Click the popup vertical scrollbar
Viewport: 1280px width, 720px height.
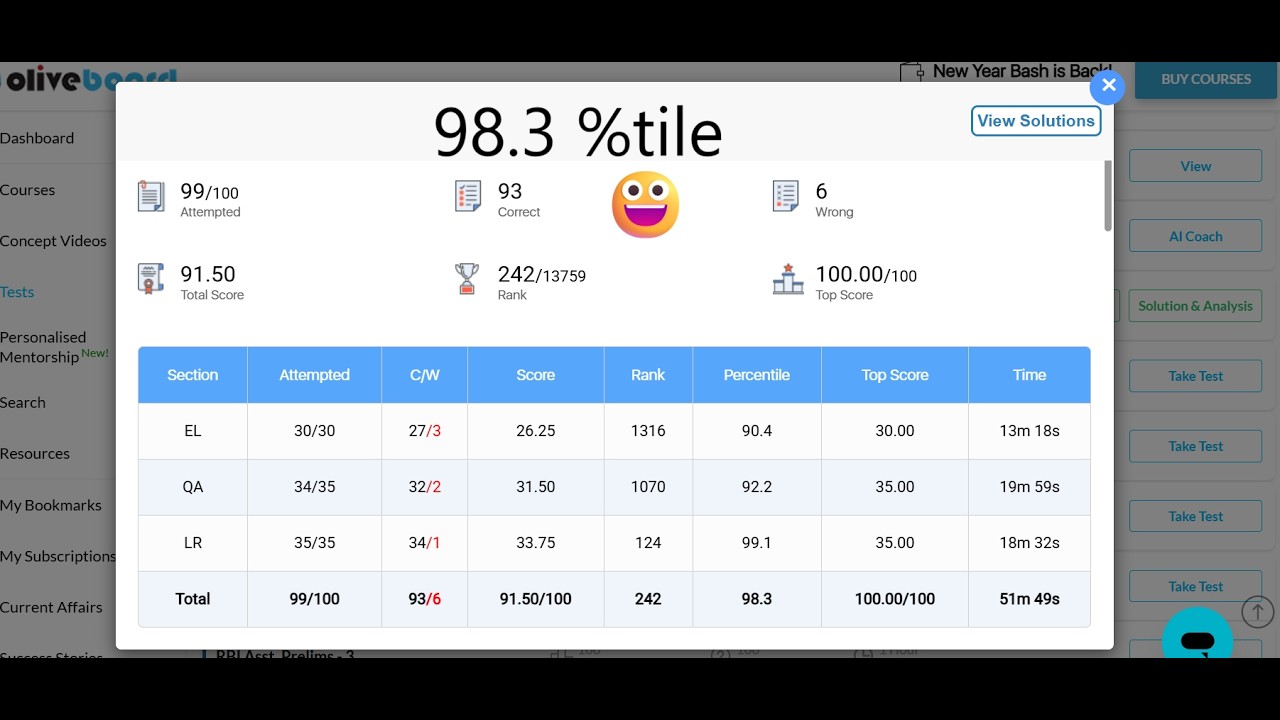(x=1107, y=196)
